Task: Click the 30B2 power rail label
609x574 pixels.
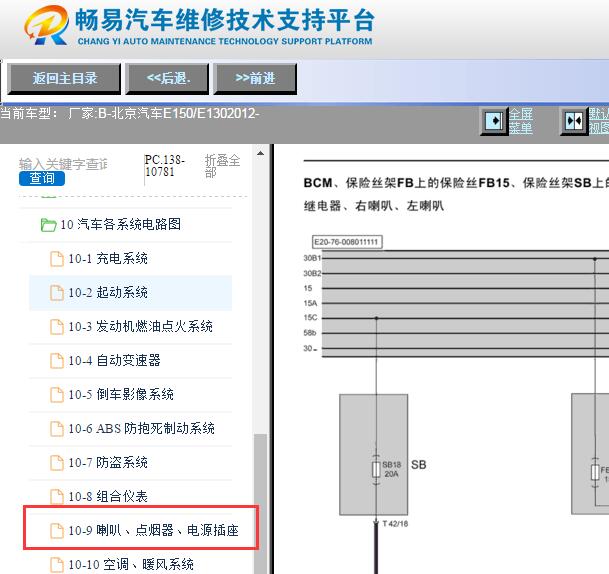Action: (x=312, y=273)
